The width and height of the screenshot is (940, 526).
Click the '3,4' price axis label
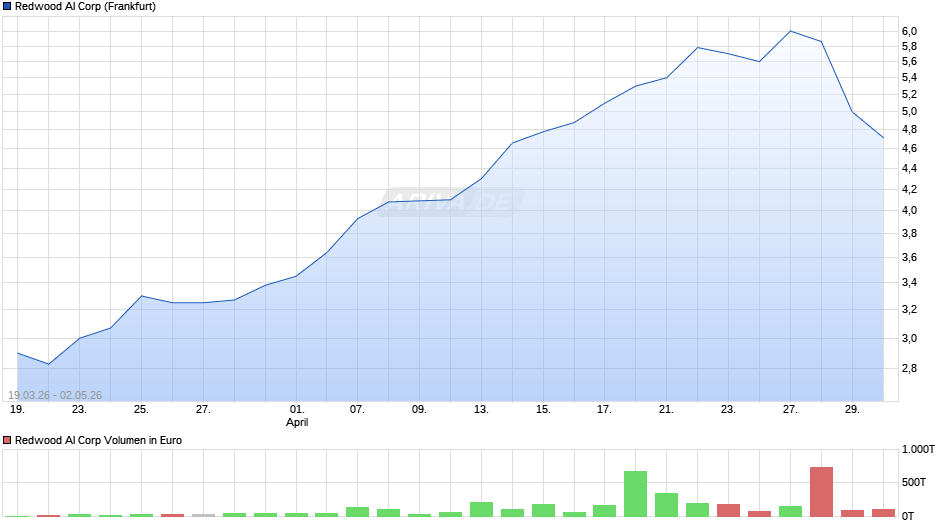click(909, 282)
